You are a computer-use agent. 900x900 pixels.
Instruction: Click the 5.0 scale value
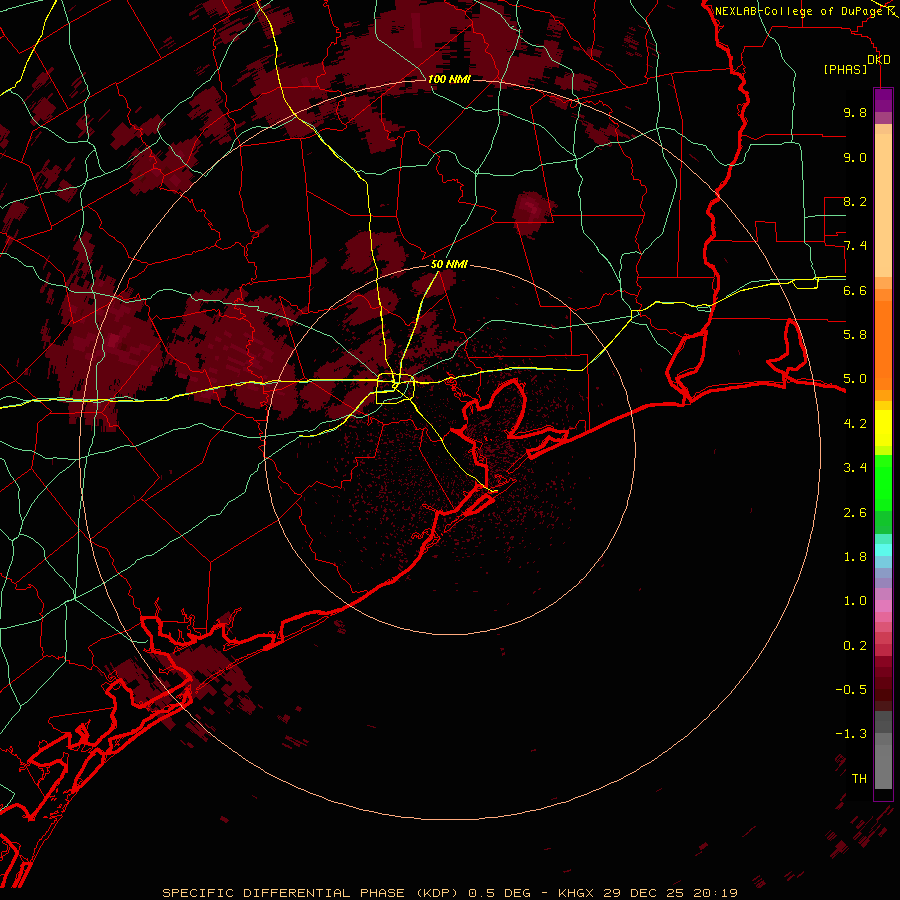[x=855, y=379]
